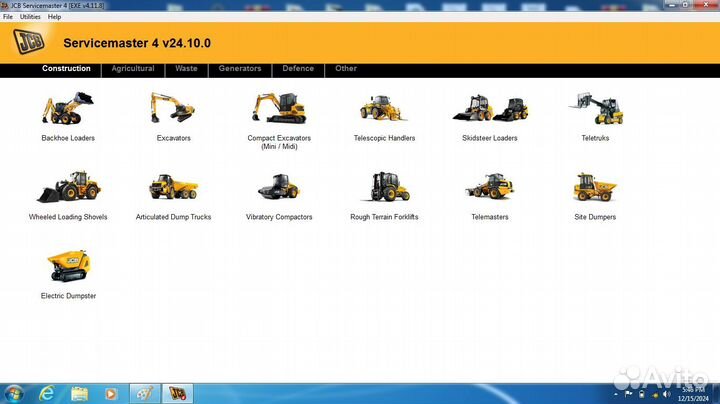
Task: Switch to the Construction tab
Action: [66, 68]
